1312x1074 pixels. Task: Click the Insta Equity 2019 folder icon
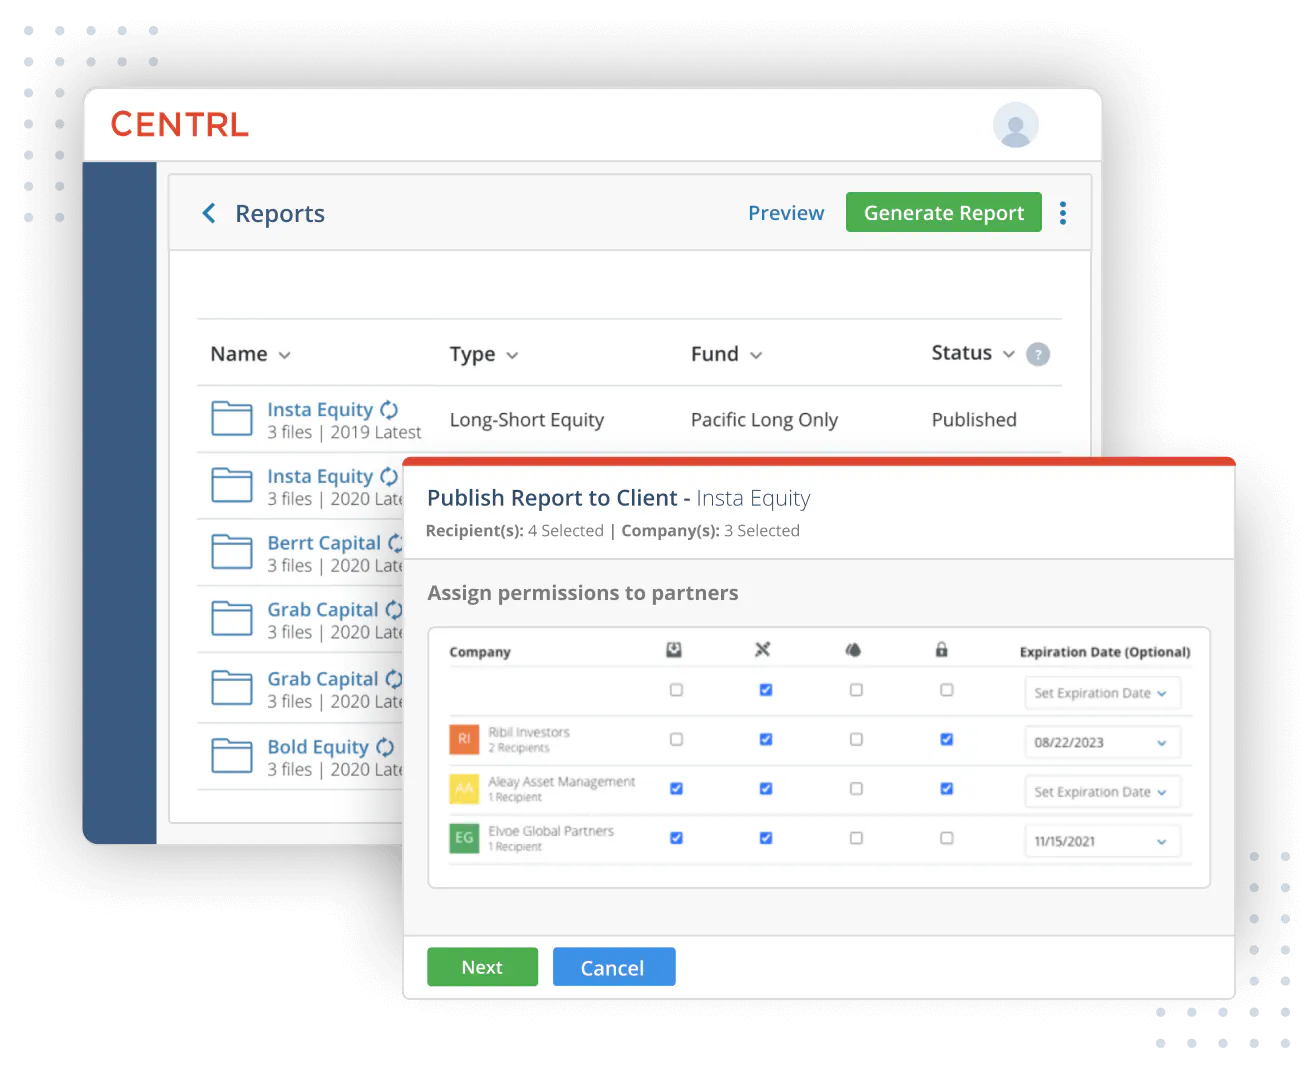point(231,419)
